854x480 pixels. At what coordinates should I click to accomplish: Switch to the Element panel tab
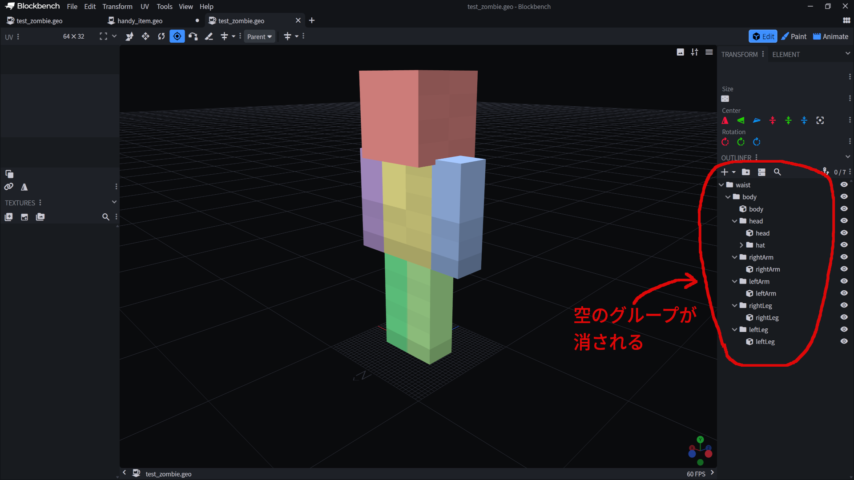tap(786, 54)
